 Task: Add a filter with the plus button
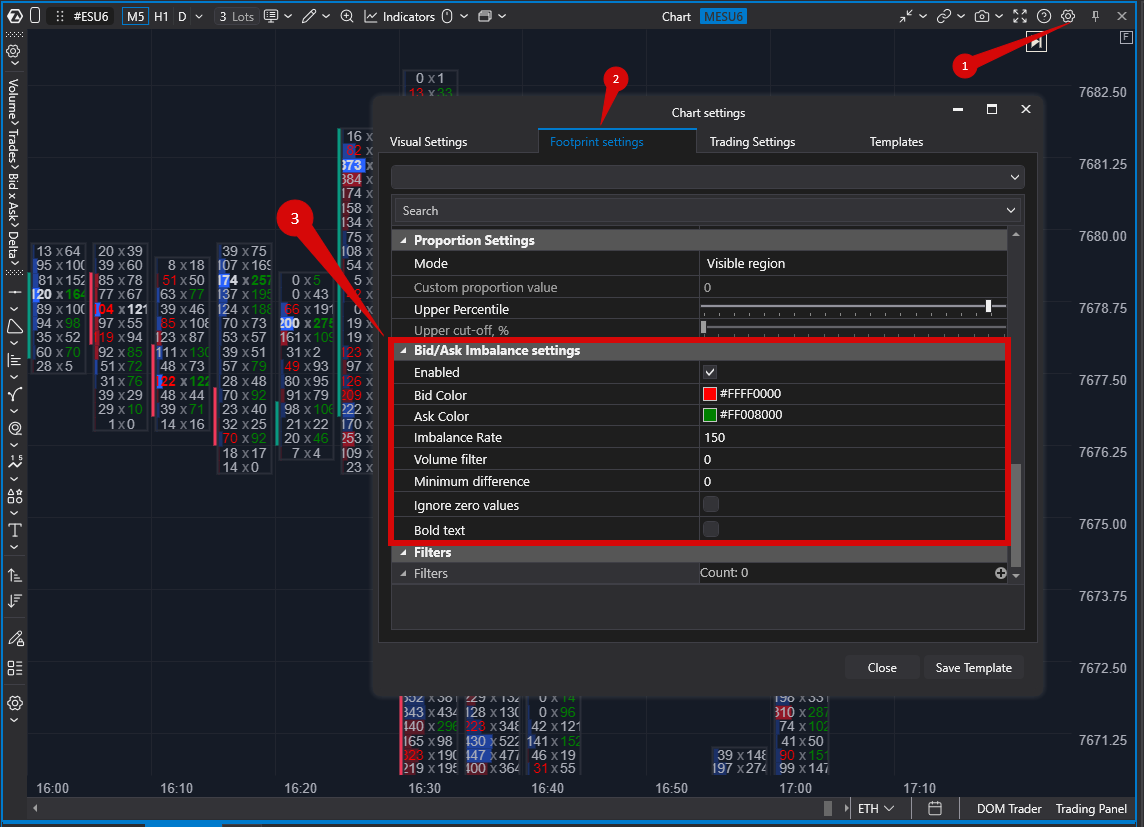(1000, 573)
